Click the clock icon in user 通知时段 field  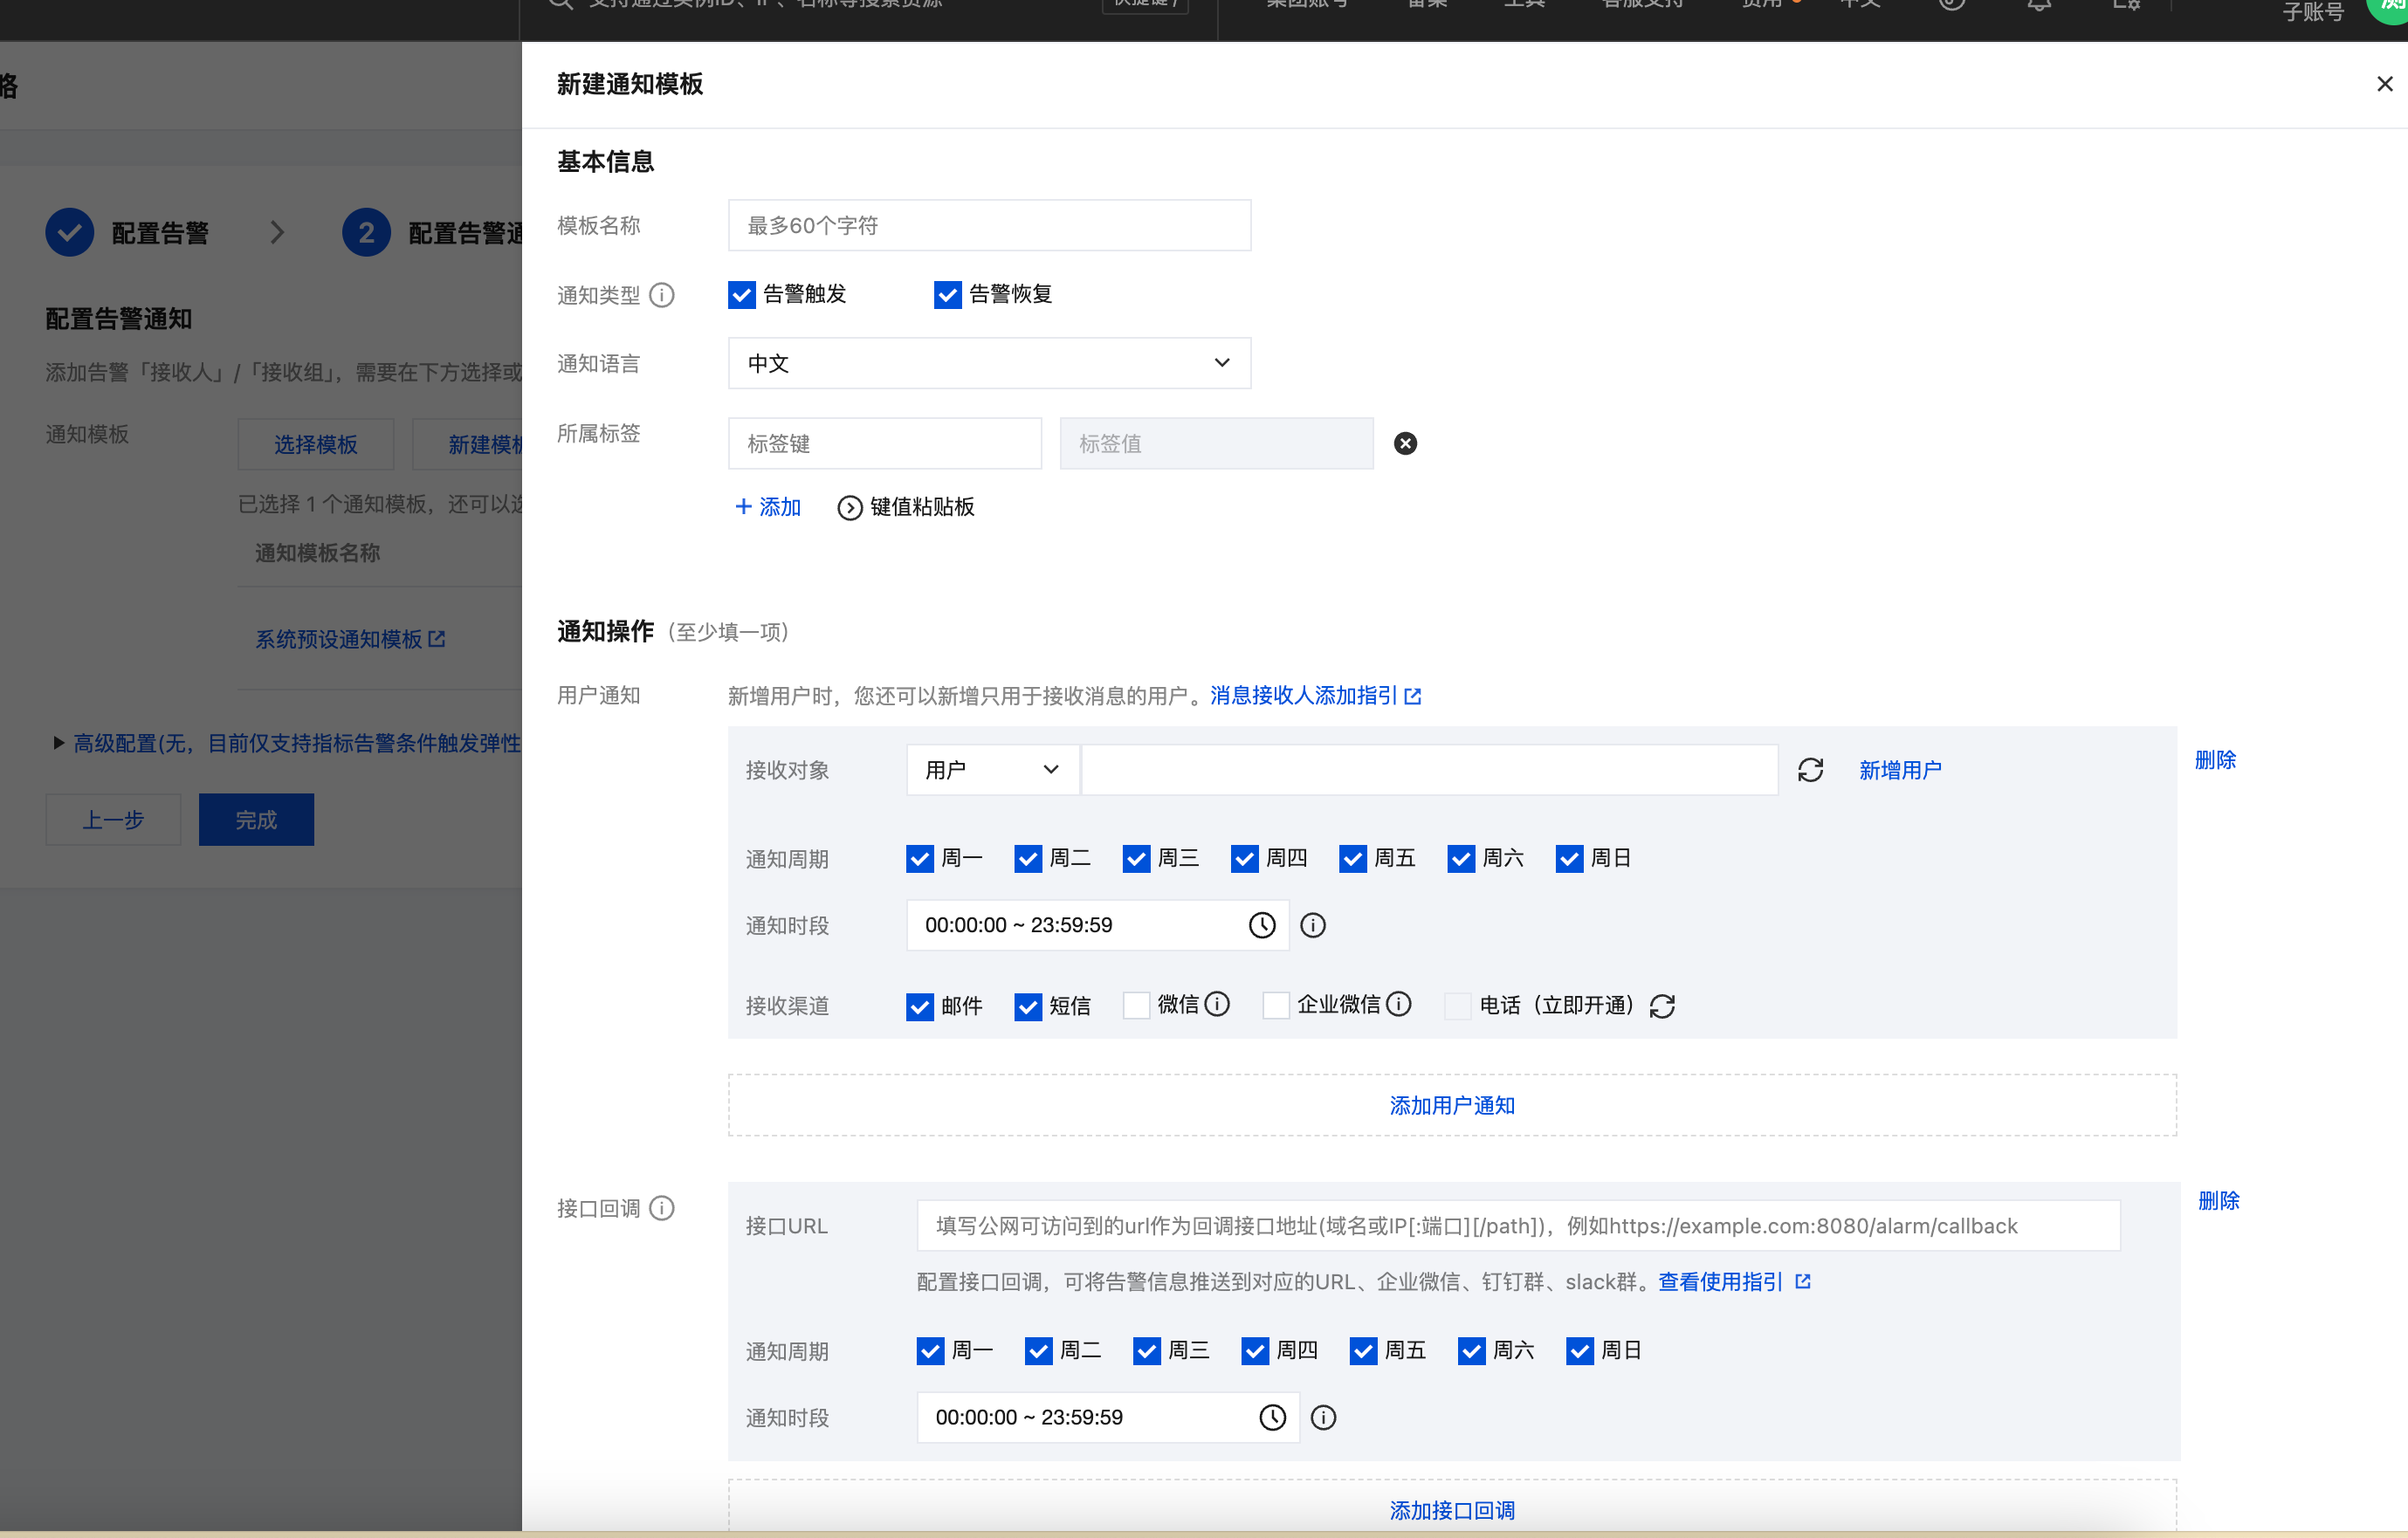pos(1262,925)
